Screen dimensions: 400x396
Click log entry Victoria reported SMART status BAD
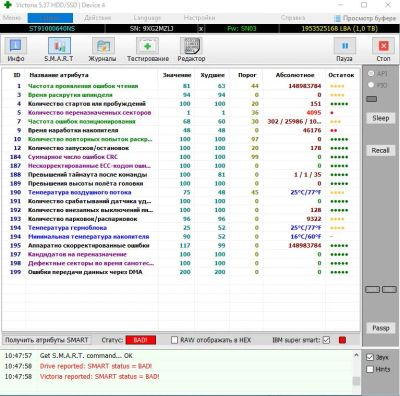[99, 377]
